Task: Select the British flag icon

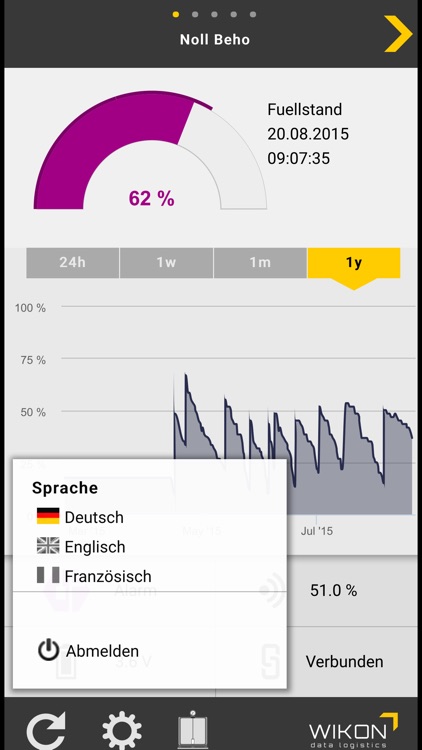Action: [48, 546]
